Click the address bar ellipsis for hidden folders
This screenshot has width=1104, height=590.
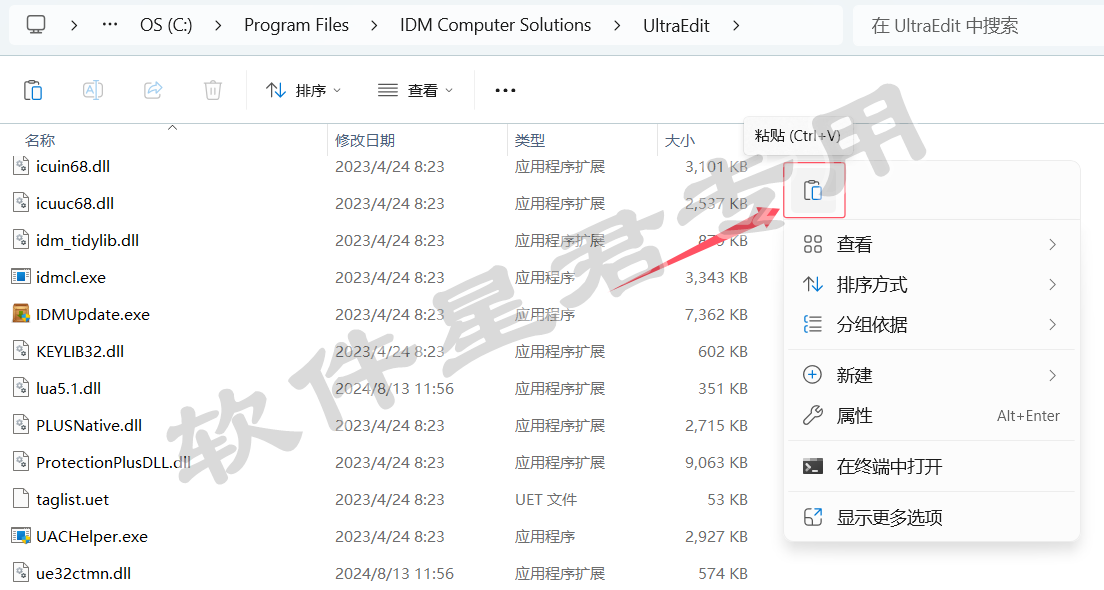click(110, 25)
